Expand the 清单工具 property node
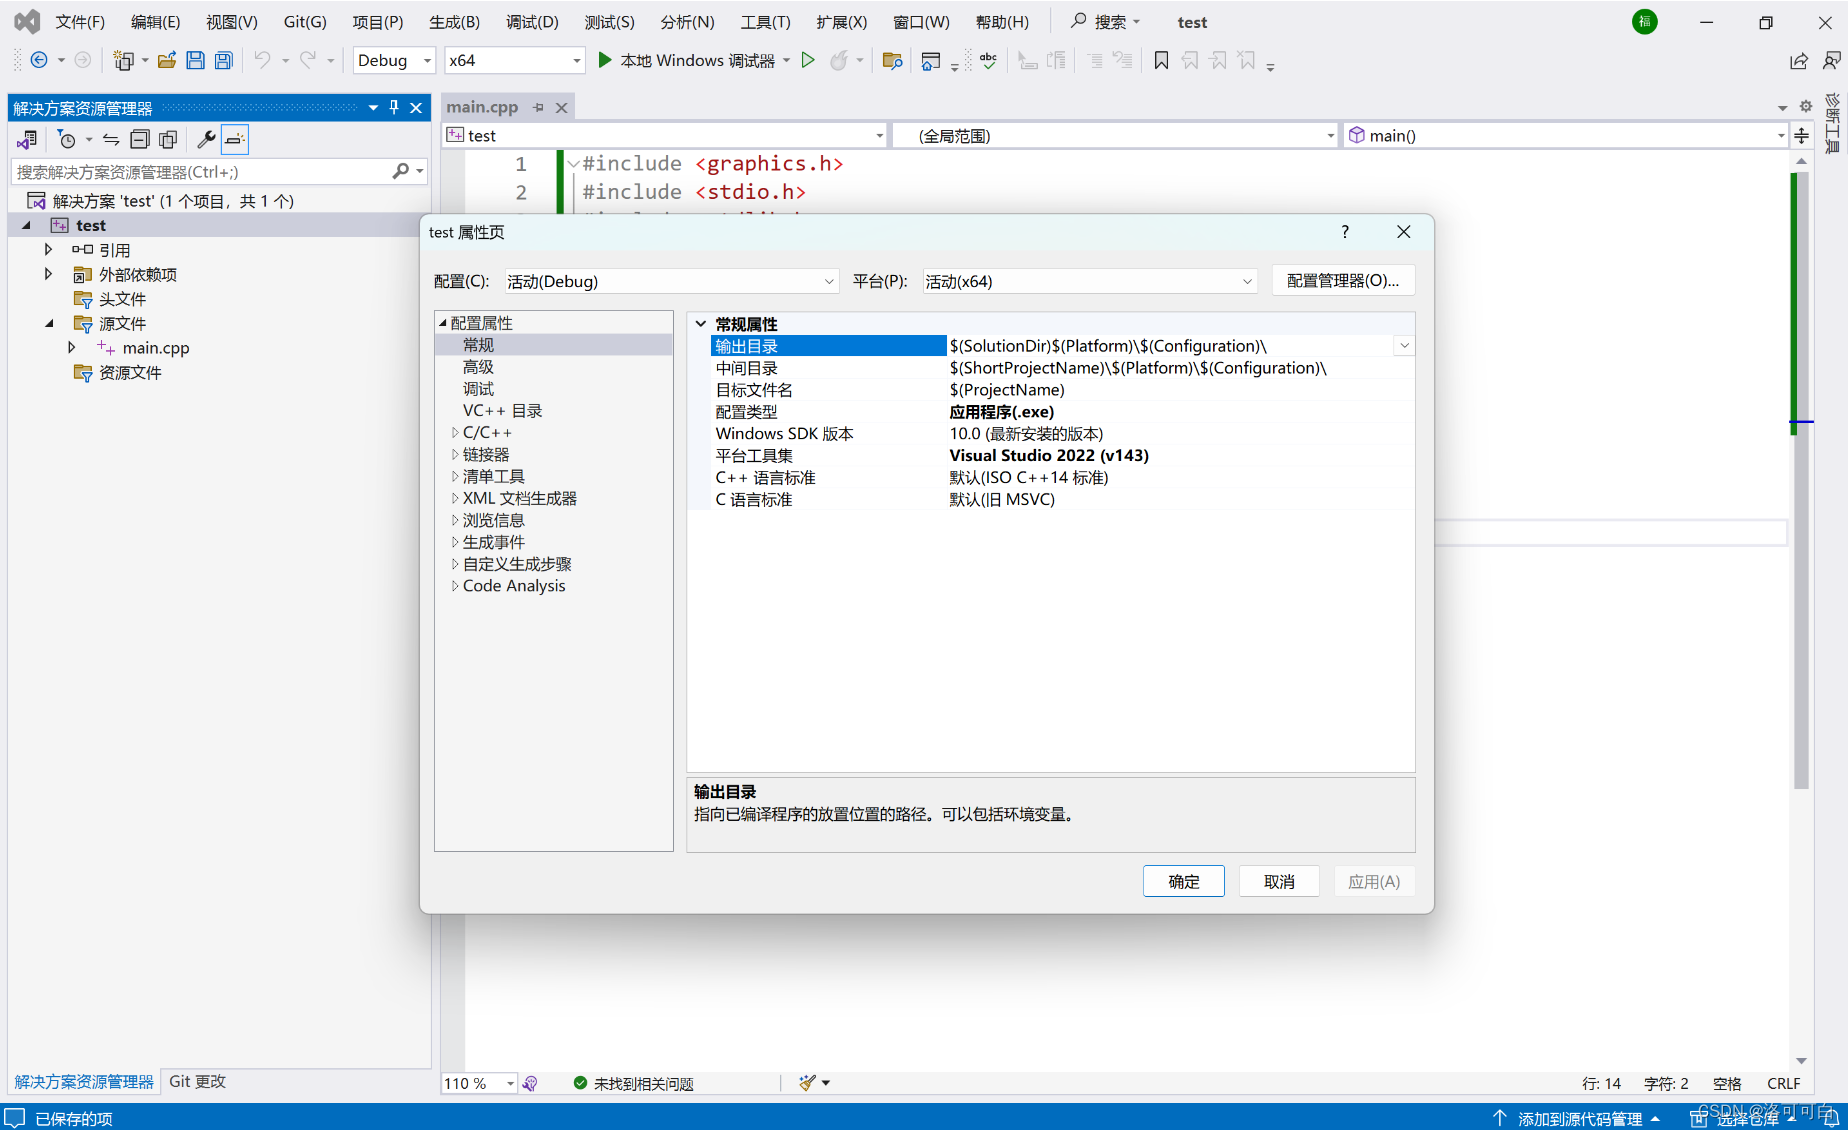1848x1130 pixels. (x=455, y=476)
